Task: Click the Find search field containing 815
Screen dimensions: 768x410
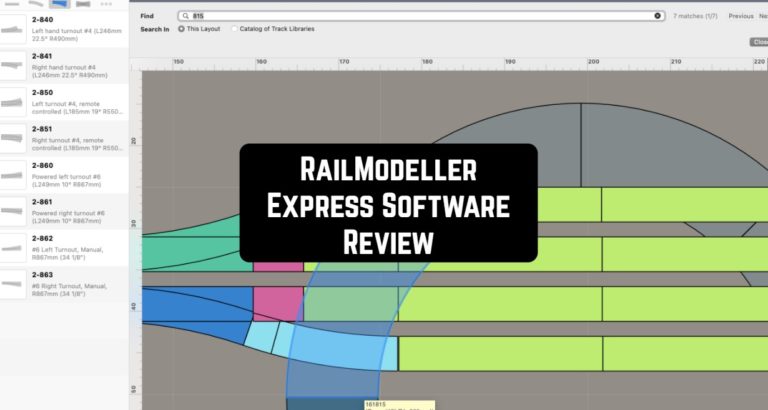Action: [422, 16]
